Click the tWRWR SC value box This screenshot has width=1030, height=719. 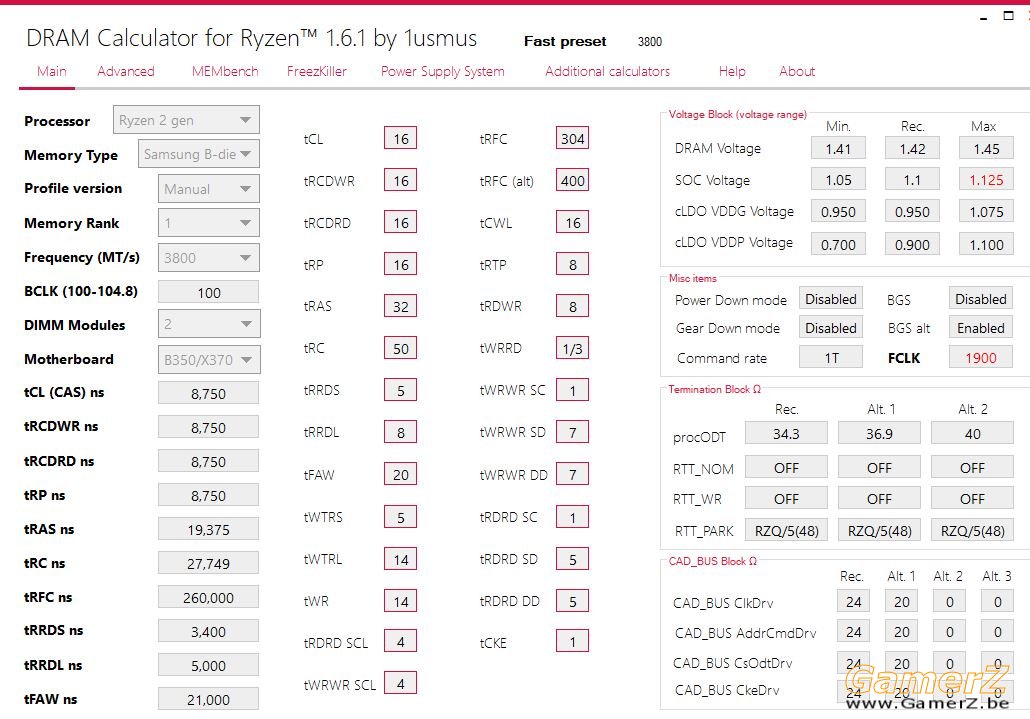pyautogui.click(x=572, y=390)
